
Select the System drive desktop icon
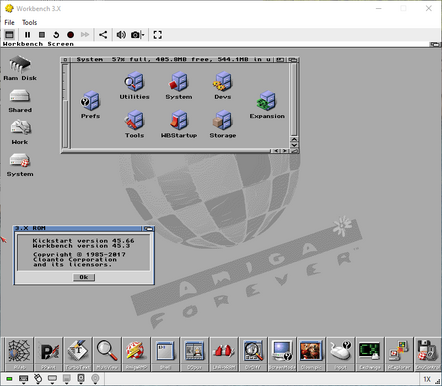click(20, 165)
